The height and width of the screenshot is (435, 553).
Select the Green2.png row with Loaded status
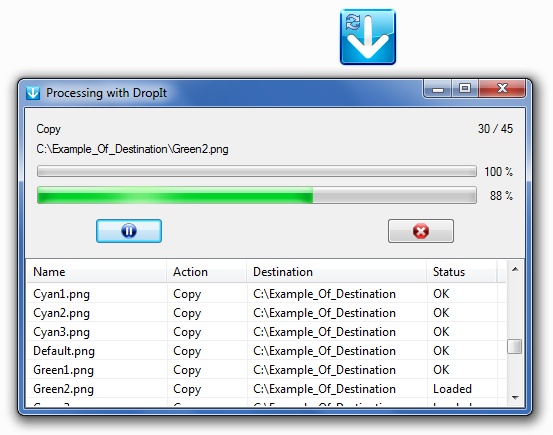[x=267, y=389]
